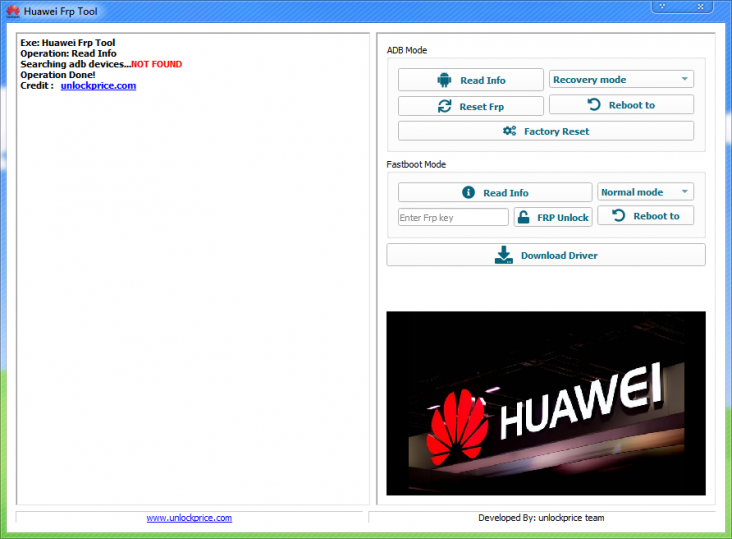Click the Android robot icon on the ADB Read Info button
This screenshot has height=539, width=732.
444,80
